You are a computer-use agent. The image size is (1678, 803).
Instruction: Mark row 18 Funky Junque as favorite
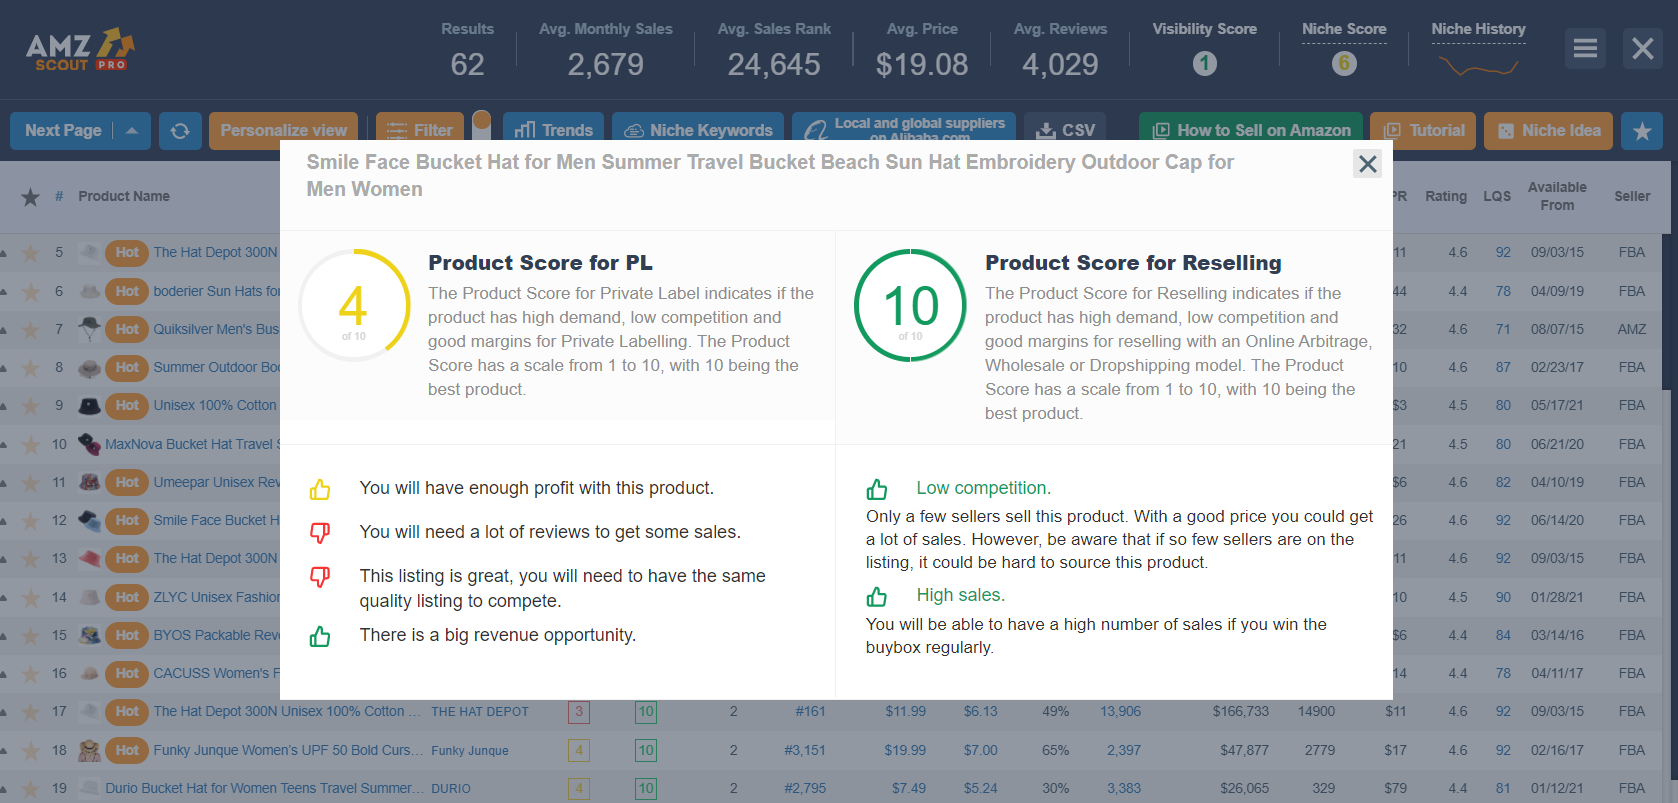(x=31, y=751)
